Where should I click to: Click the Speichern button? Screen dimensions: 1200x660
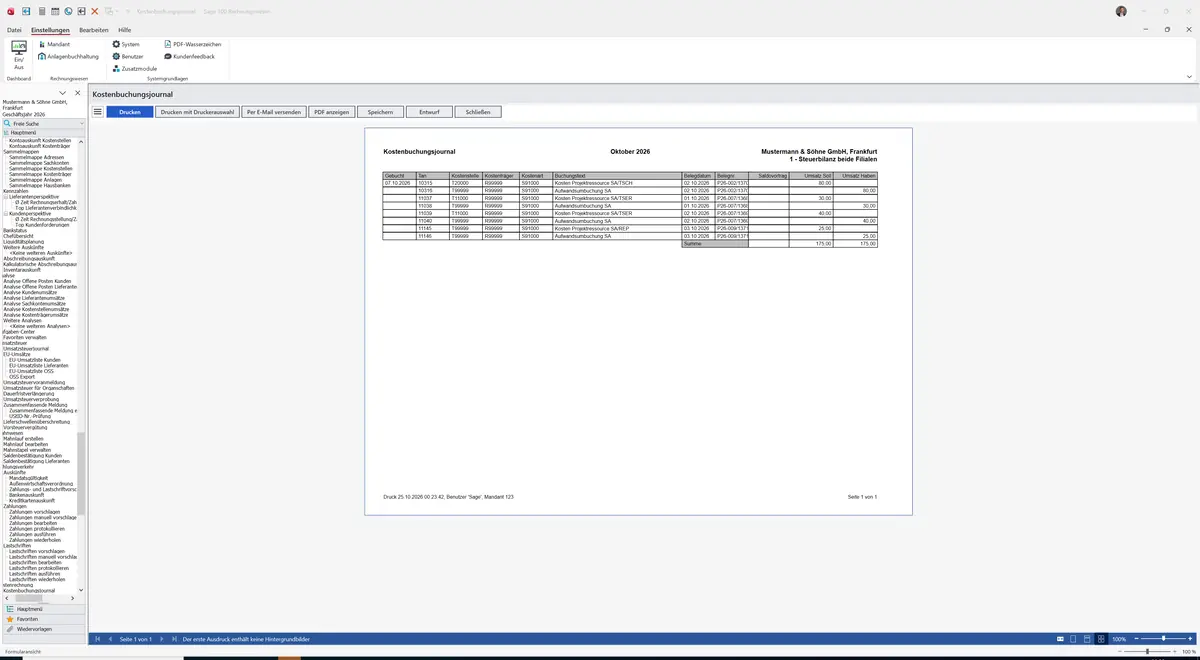pos(380,112)
